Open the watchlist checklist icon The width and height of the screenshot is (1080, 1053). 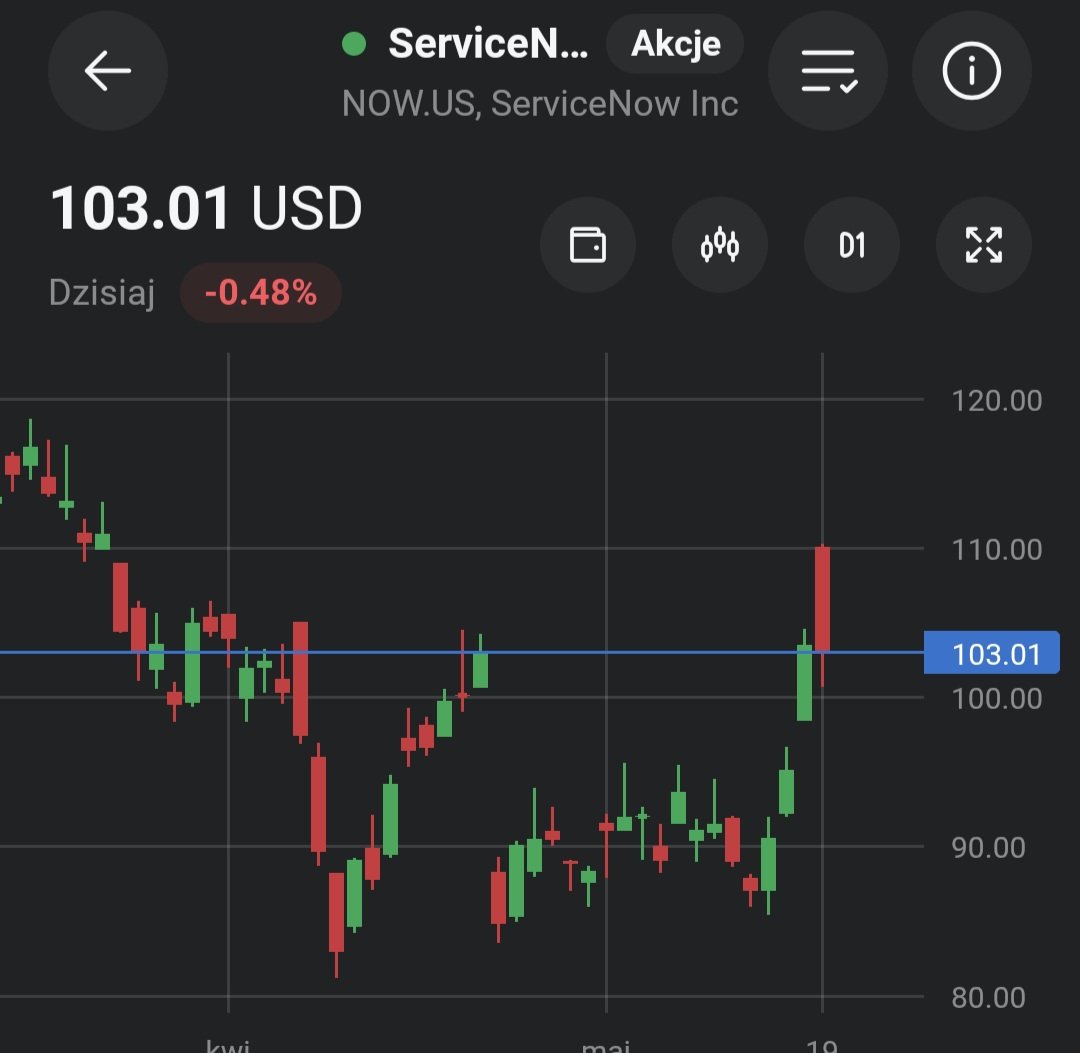click(828, 70)
